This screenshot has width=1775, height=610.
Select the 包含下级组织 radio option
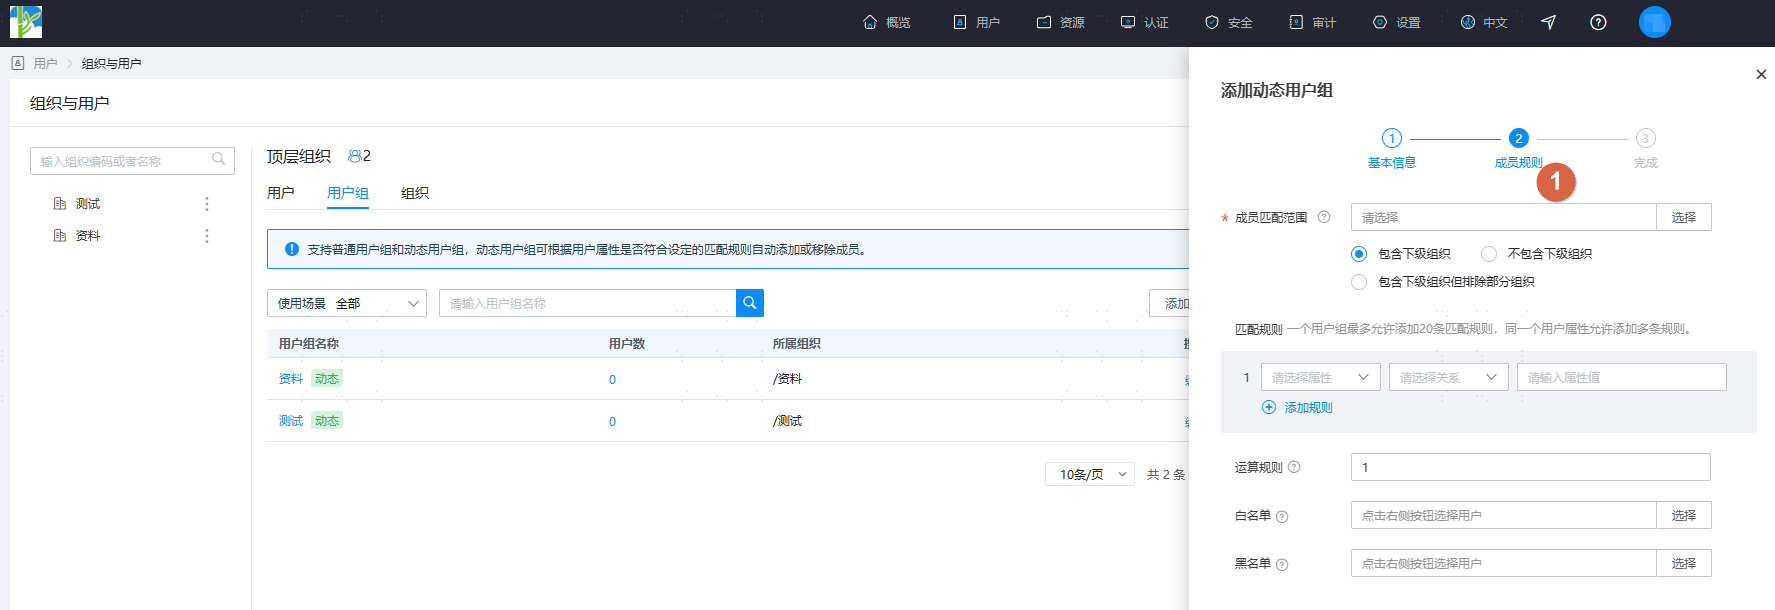click(1359, 254)
